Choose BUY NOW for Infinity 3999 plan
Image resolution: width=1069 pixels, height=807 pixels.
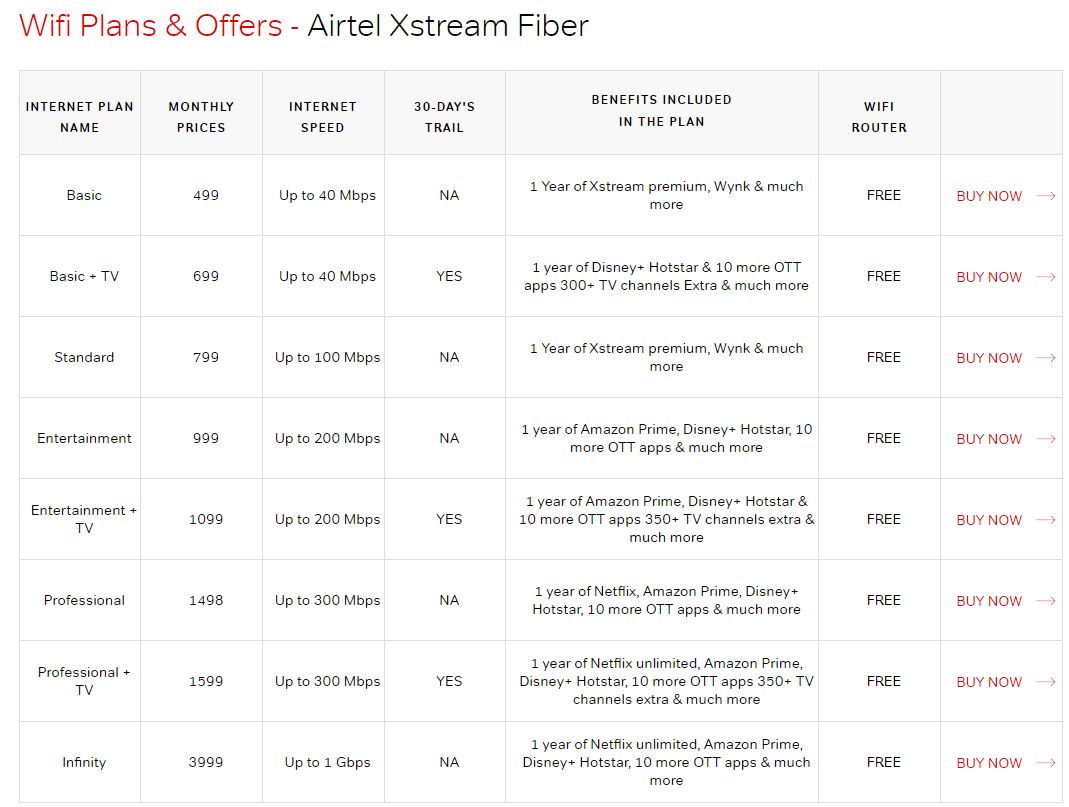tap(989, 763)
